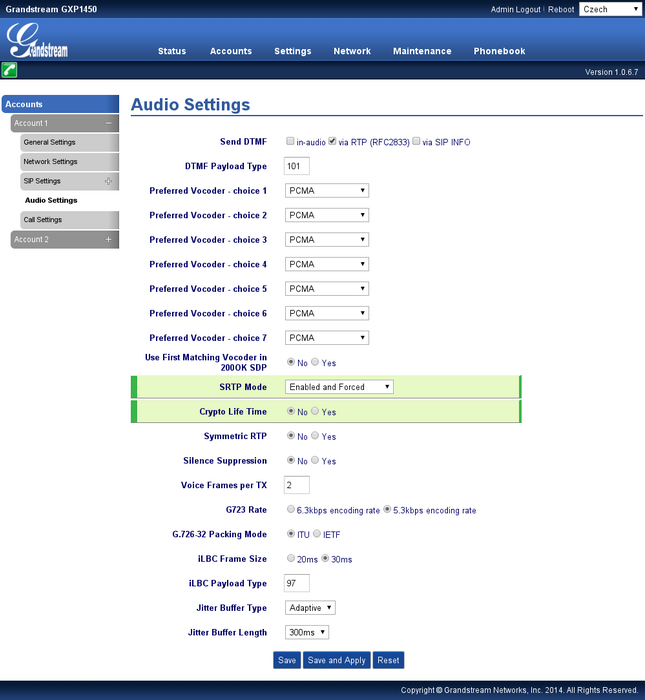Open Preferred Vocoder choice 4 dropdown
This screenshot has width=645, height=700.
(327, 264)
